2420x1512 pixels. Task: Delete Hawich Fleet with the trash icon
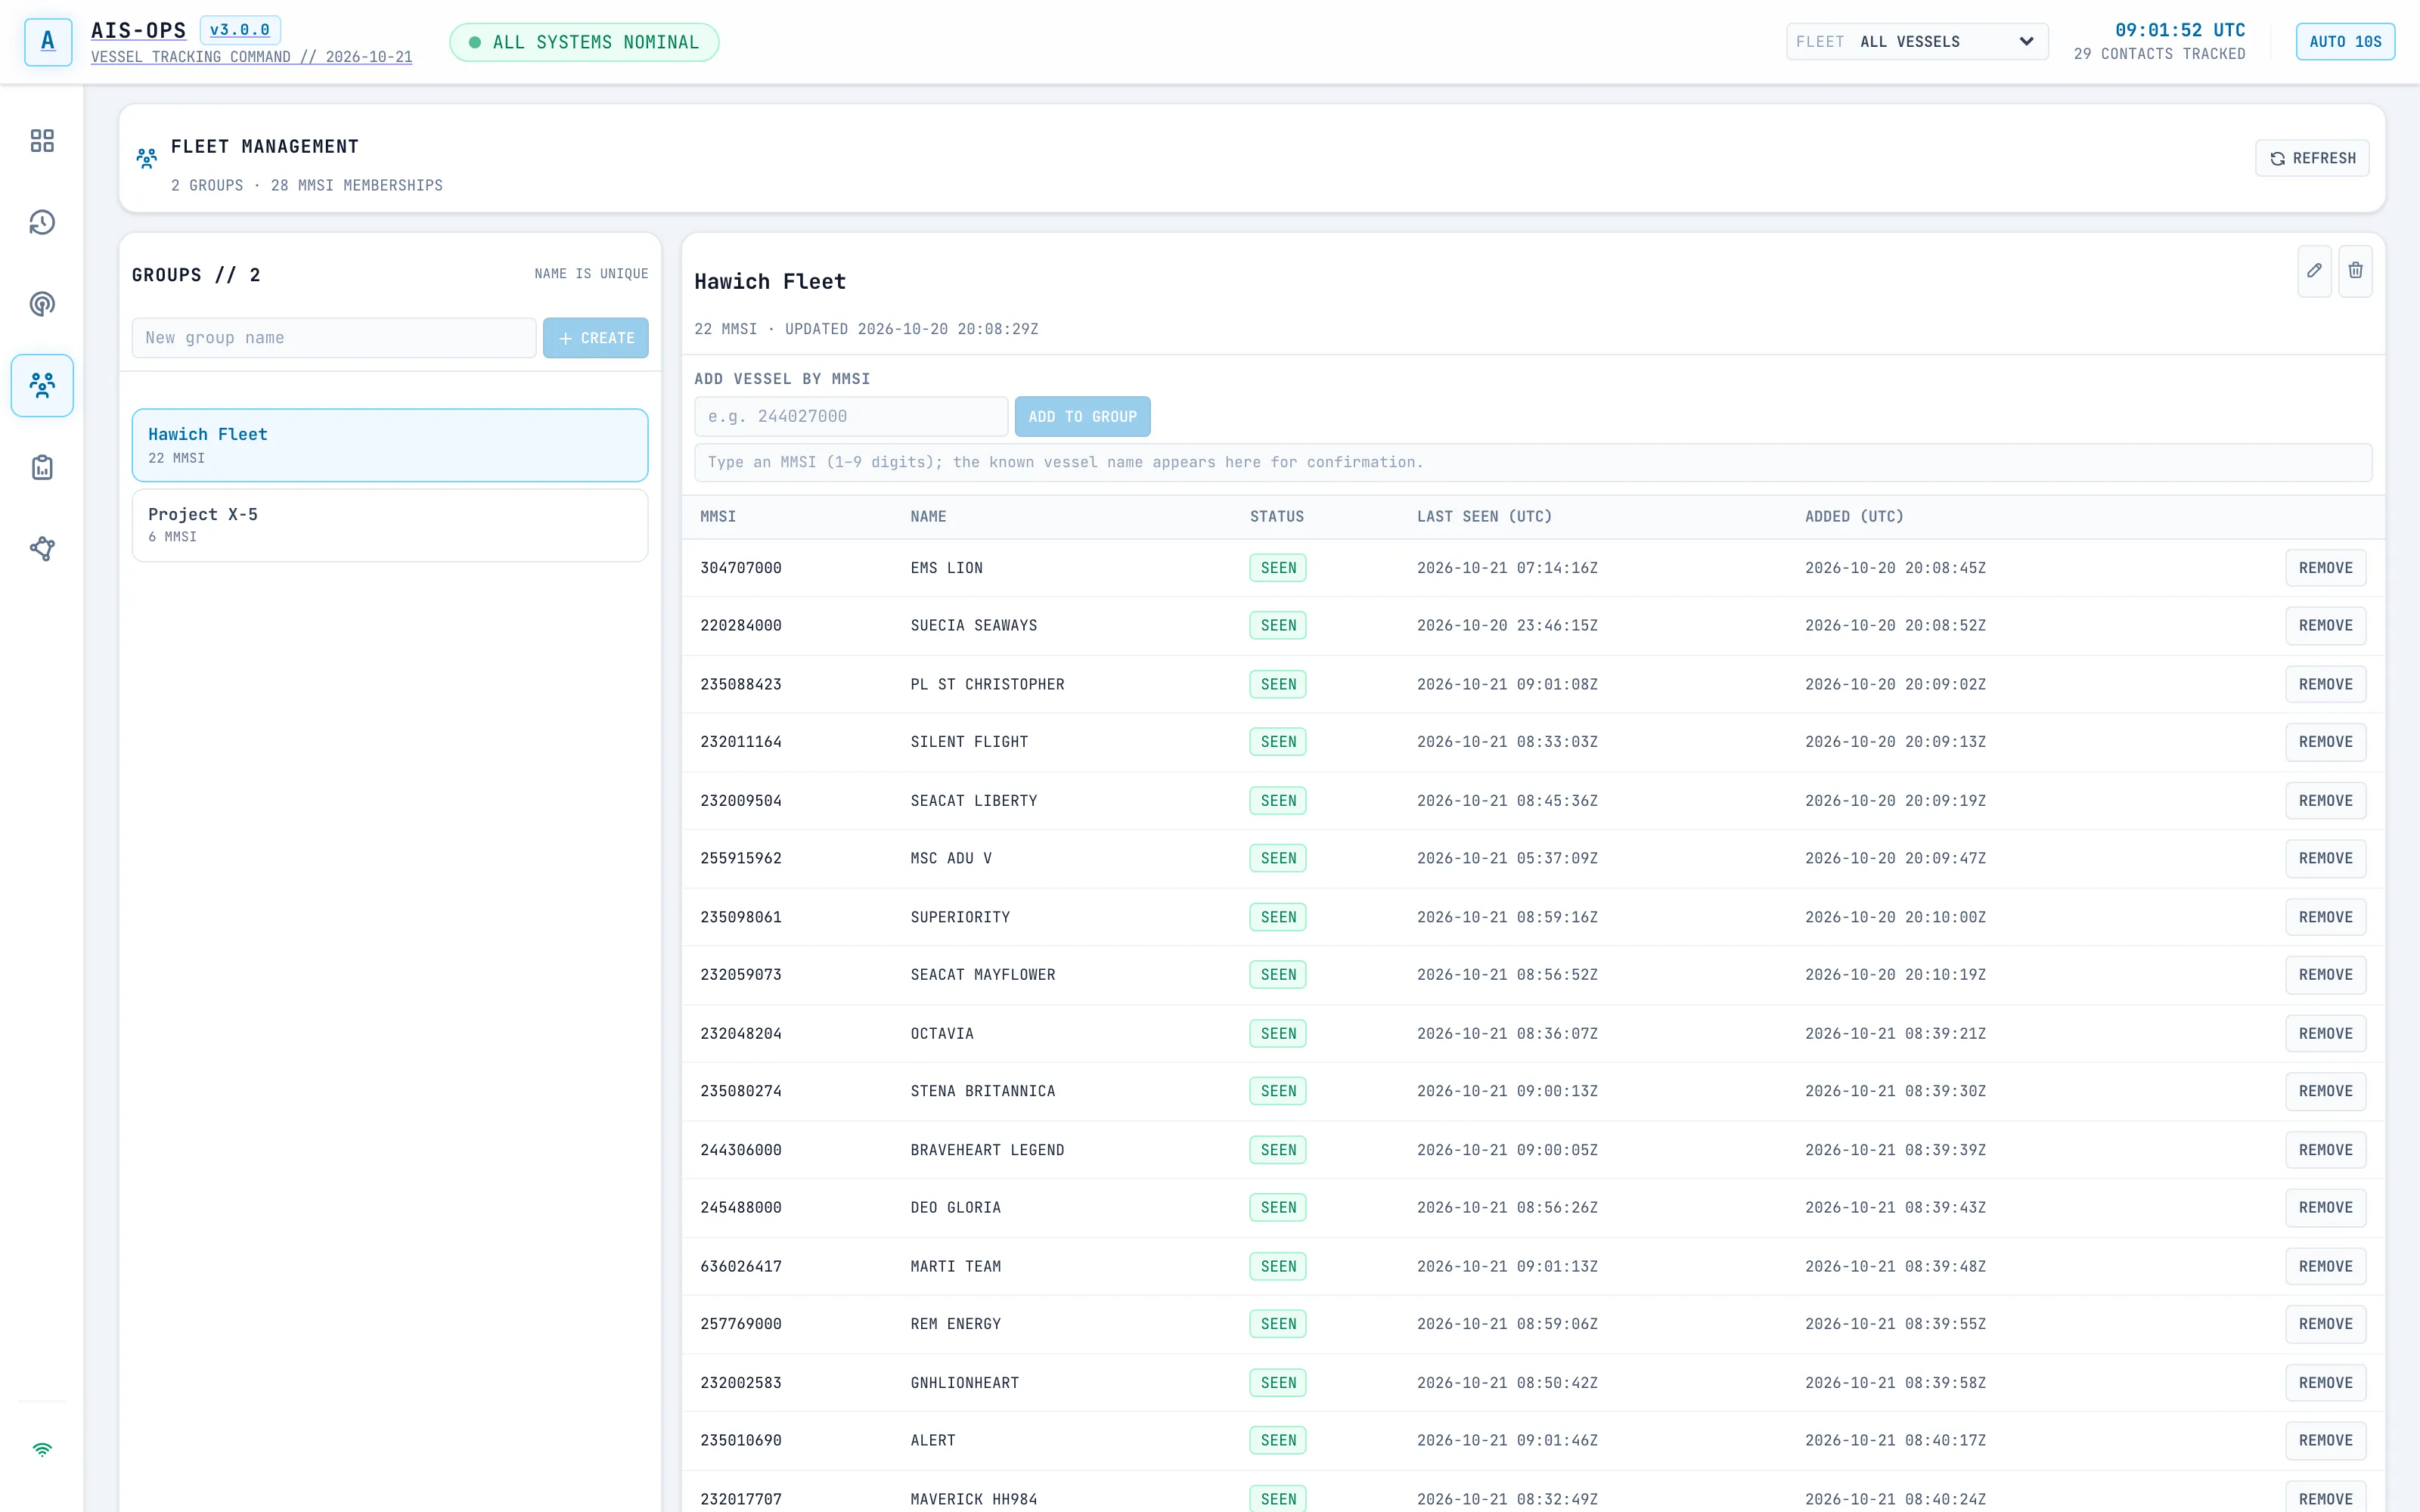[2355, 271]
